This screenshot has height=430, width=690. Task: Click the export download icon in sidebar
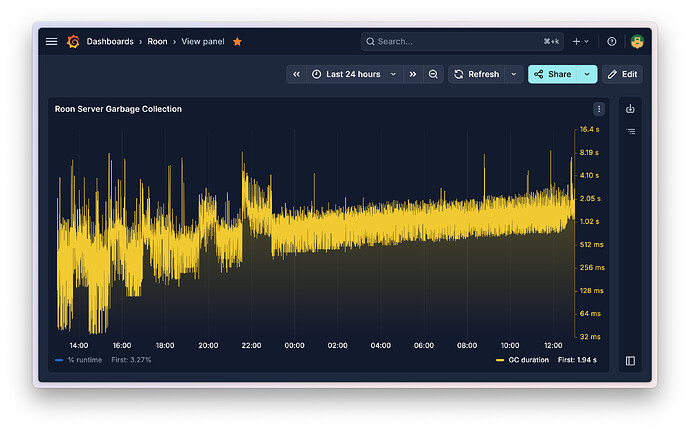click(630, 108)
